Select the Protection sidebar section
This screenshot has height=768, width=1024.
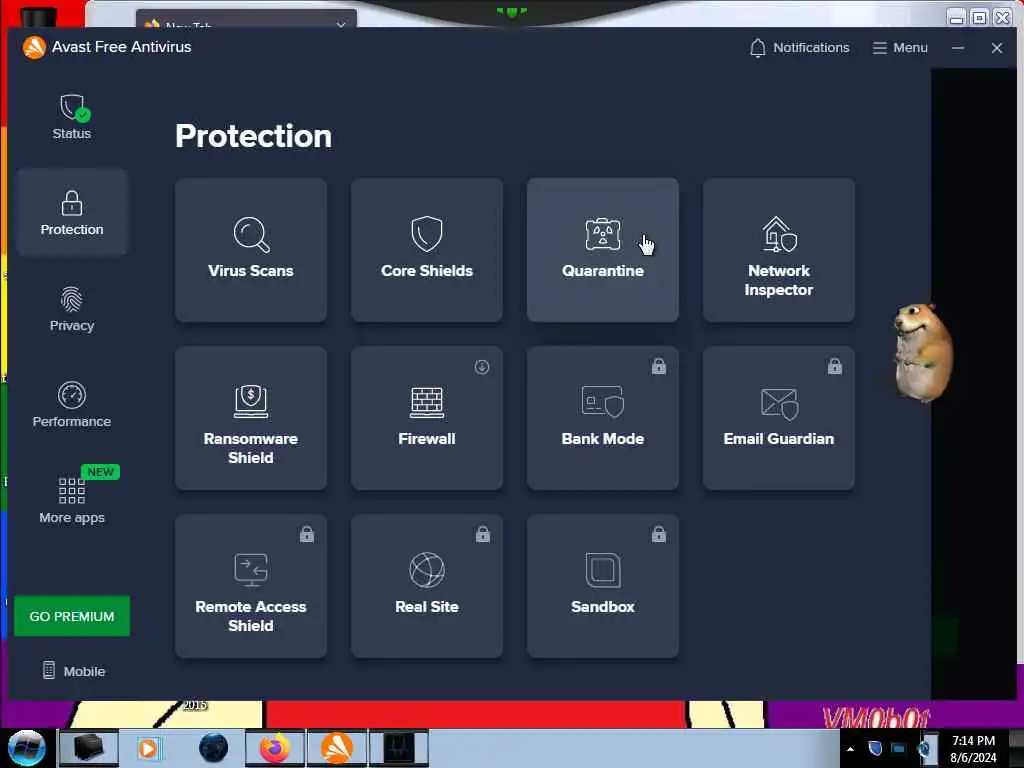tap(72, 212)
